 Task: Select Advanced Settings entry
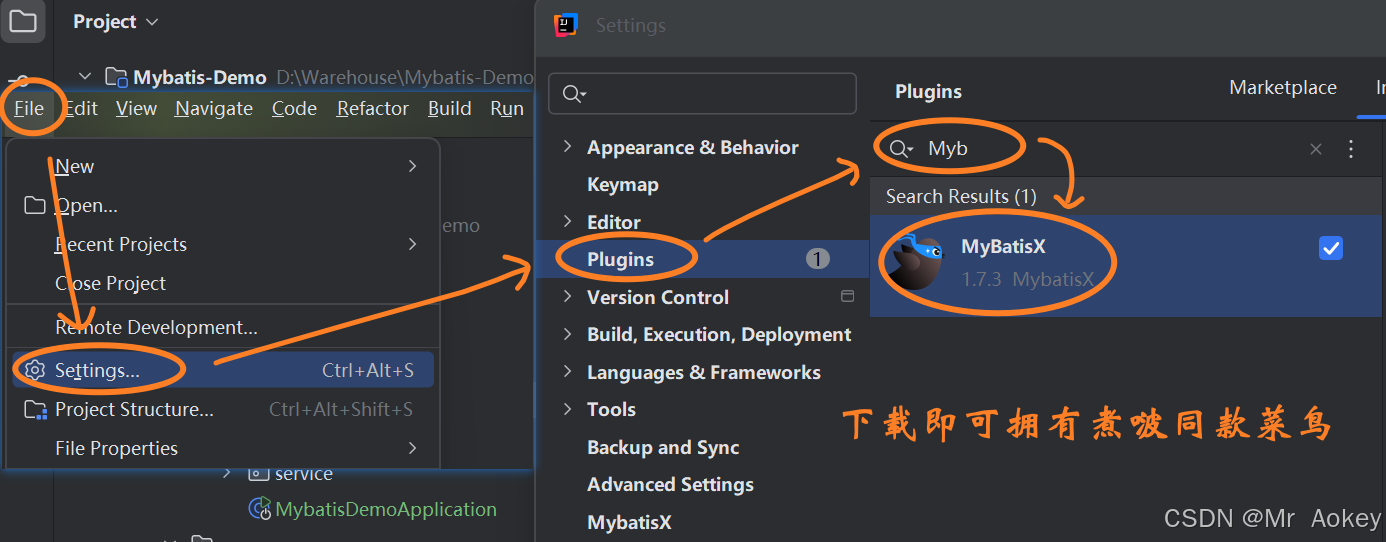click(670, 484)
